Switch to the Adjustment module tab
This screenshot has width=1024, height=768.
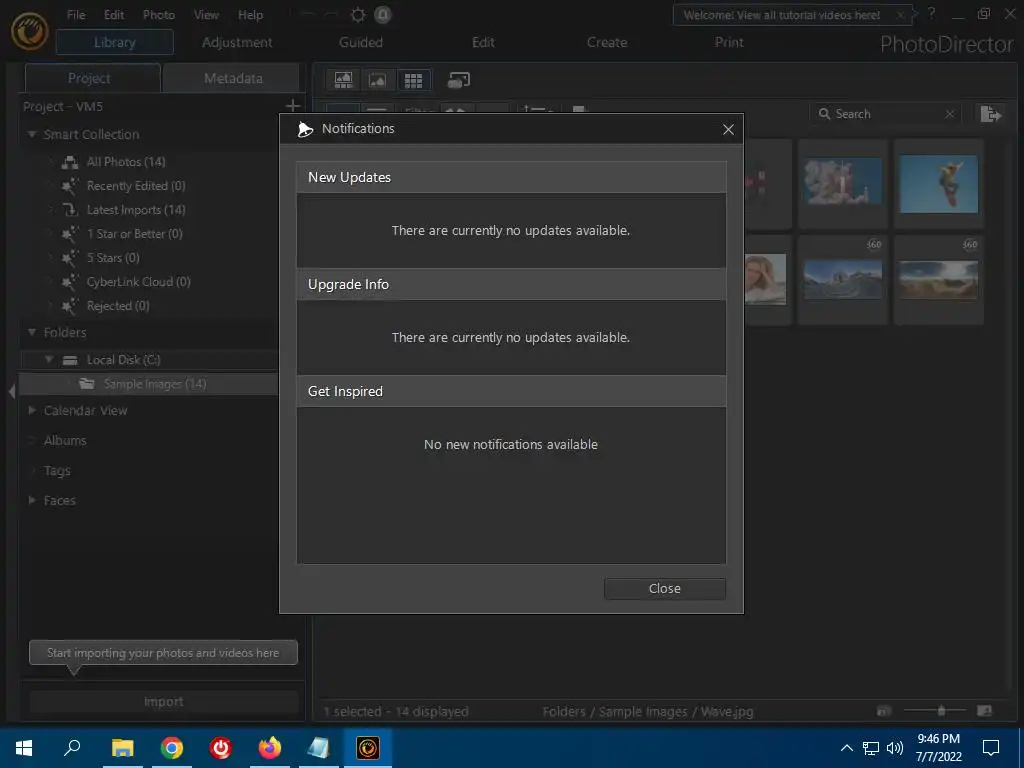[237, 42]
